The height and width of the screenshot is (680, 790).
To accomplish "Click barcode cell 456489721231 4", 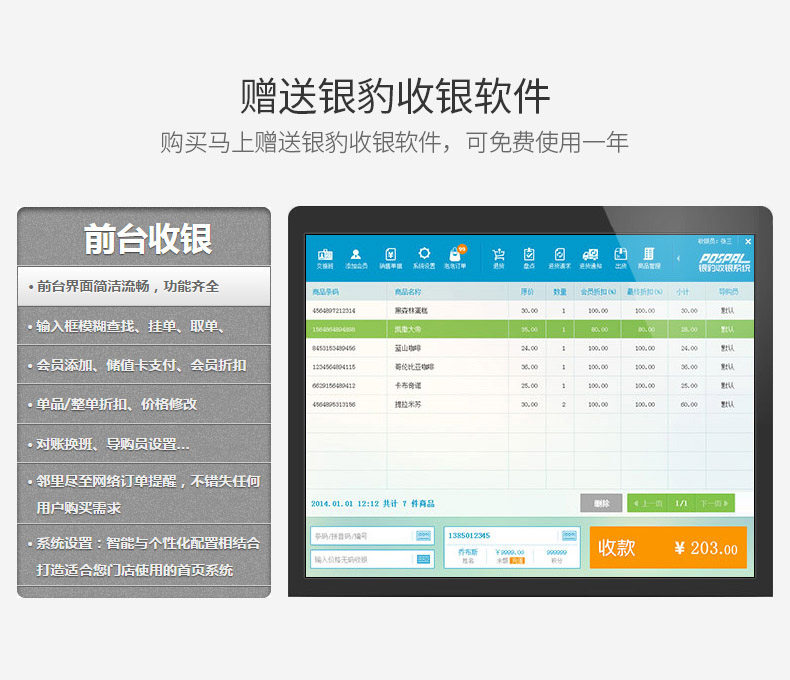I will [334, 311].
